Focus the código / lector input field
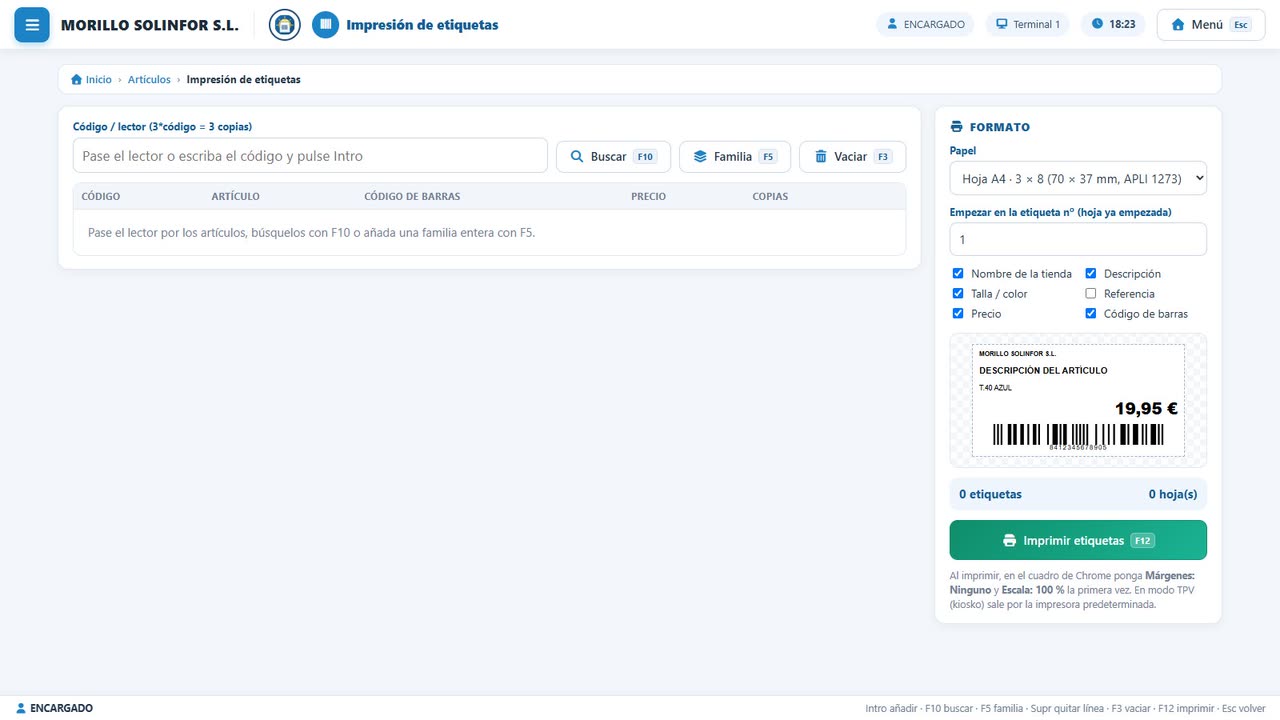1280x720 pixels. pyautogui.click(x=310, y=156)
